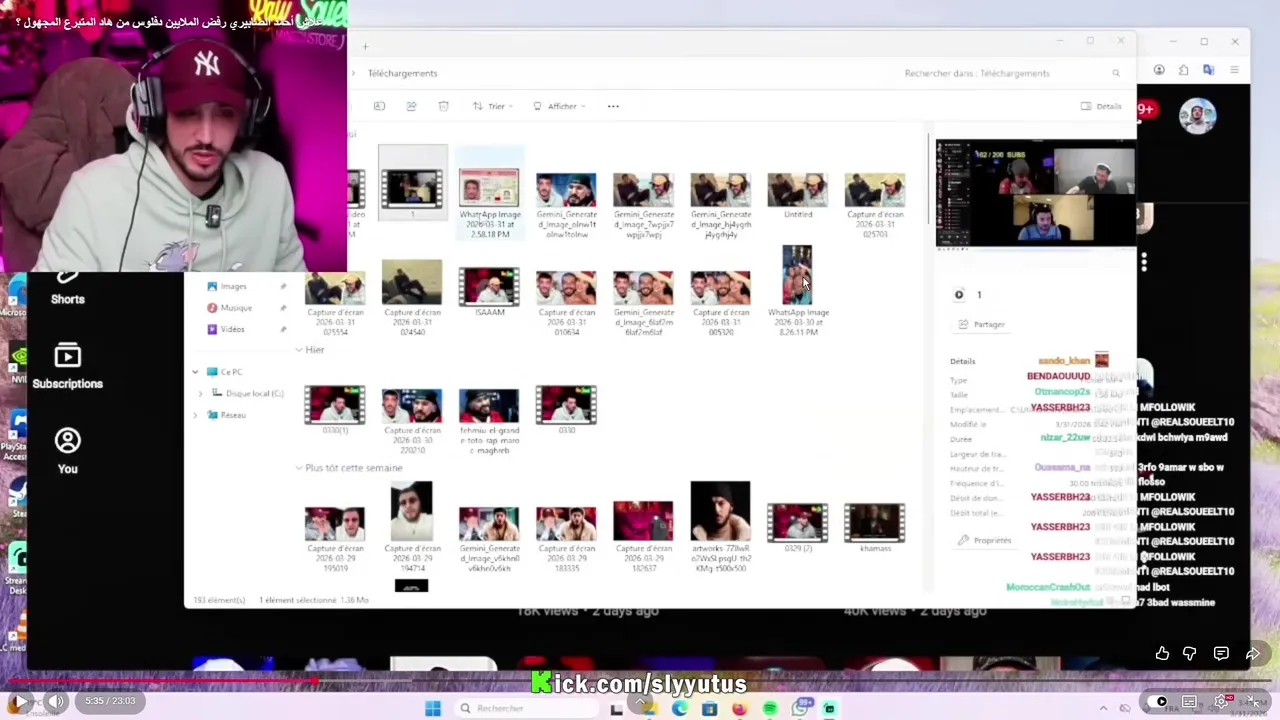
Task: Collapse the Ce PC tree node
Action: [195, 372]
